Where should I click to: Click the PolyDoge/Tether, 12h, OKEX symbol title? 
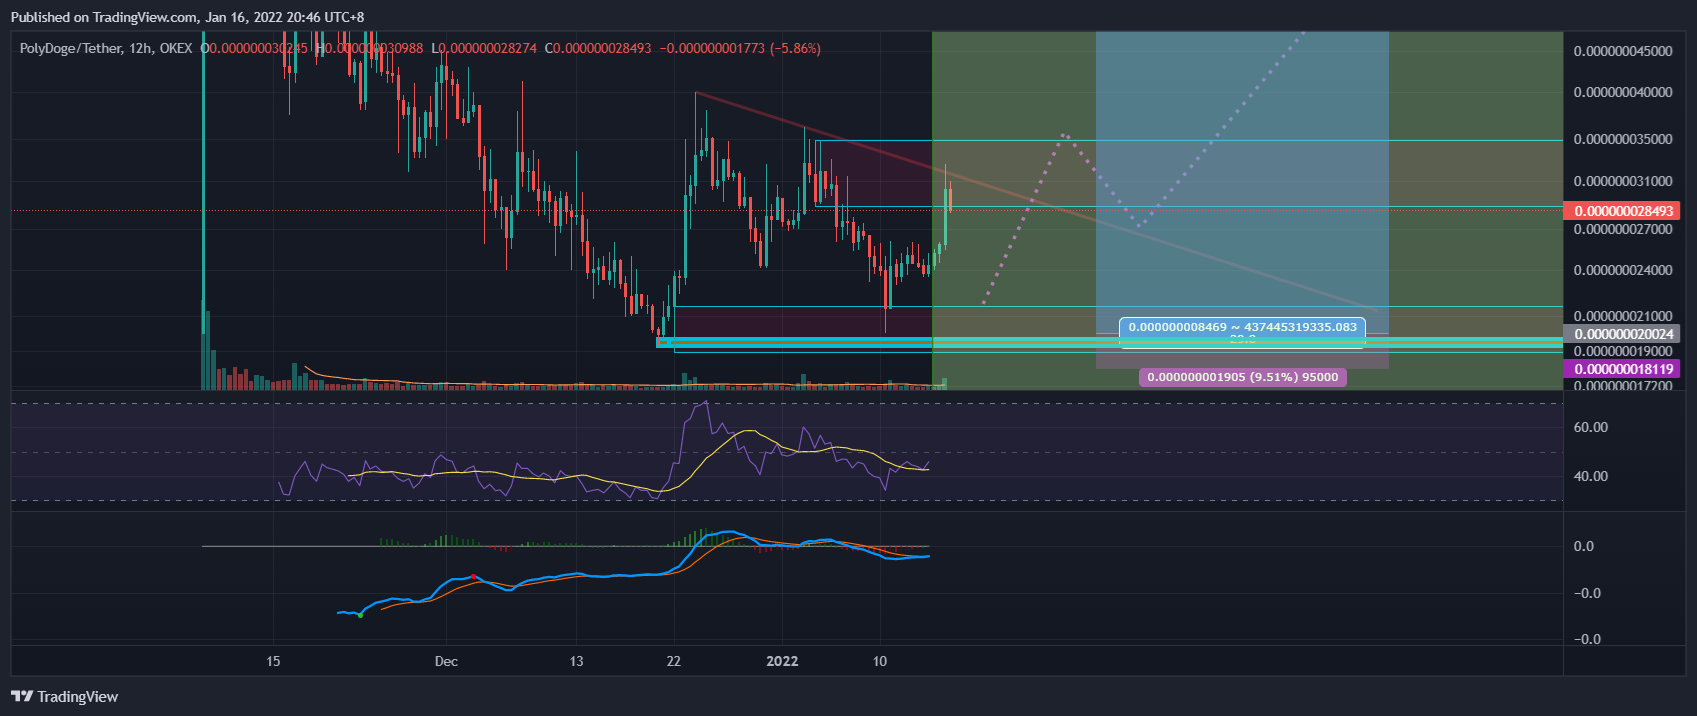coord(106,48)
